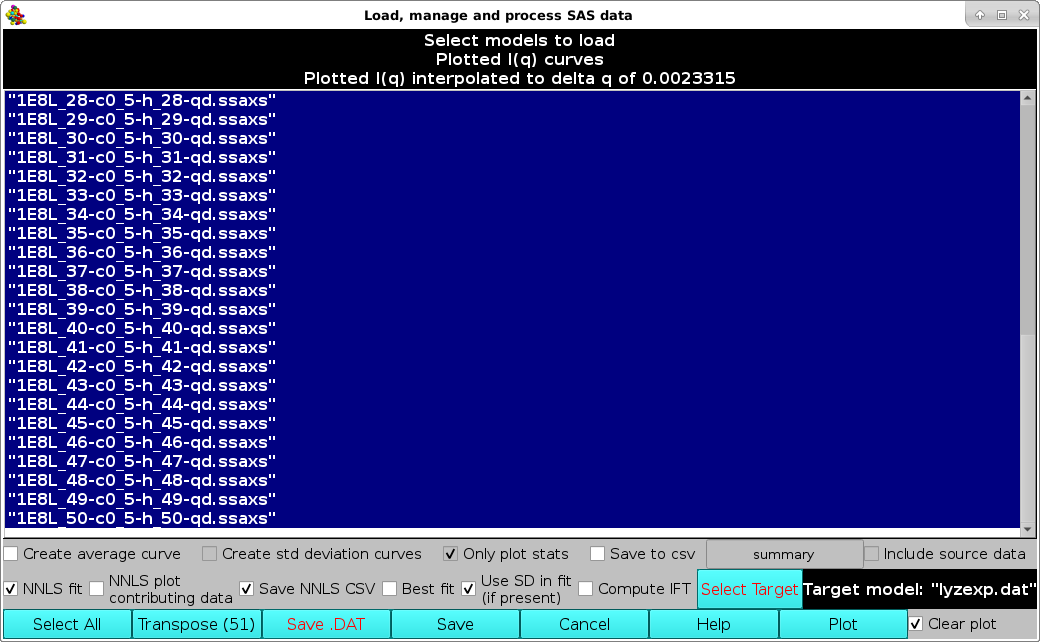Click the window roll-up arrow icon

[x=979, y=15]
